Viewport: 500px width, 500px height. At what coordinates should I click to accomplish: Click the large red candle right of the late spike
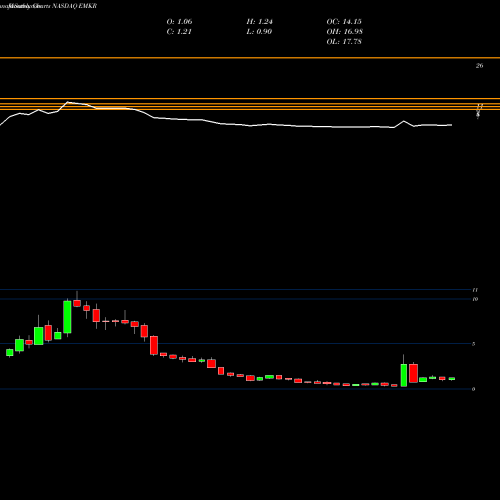[x=414, y=373]
